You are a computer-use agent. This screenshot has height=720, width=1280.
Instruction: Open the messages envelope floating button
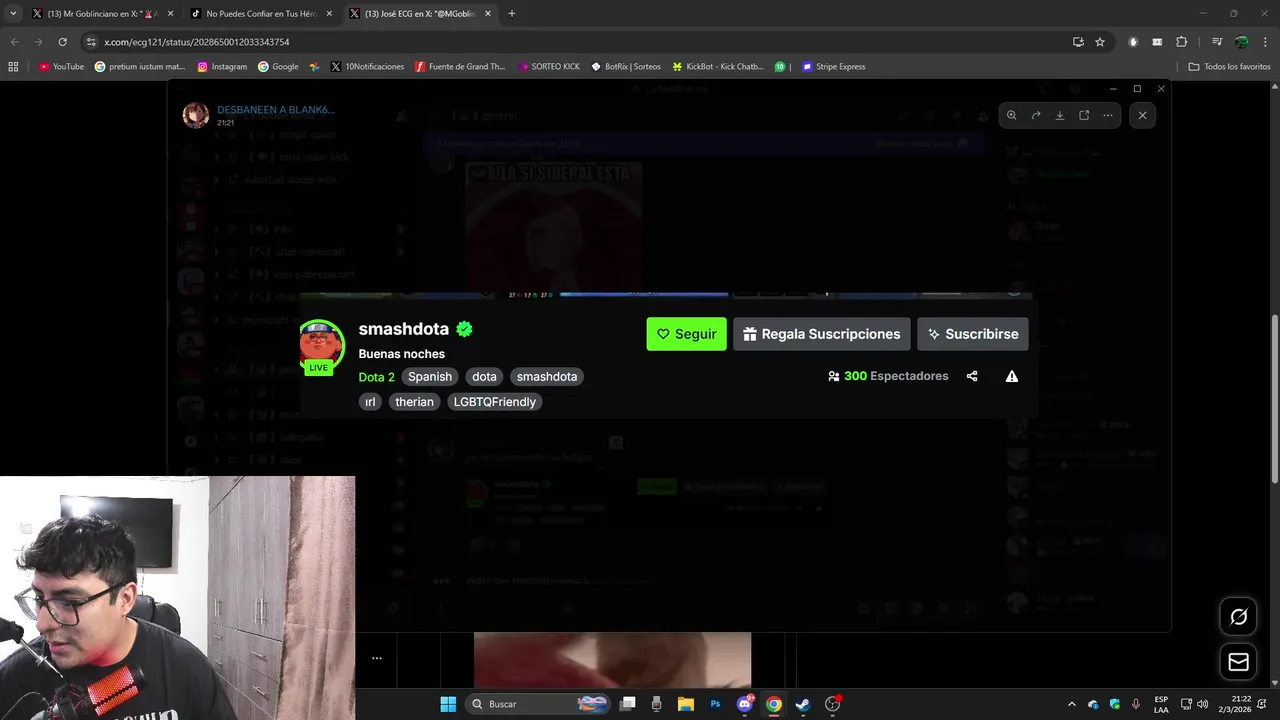pos(1238,662)
